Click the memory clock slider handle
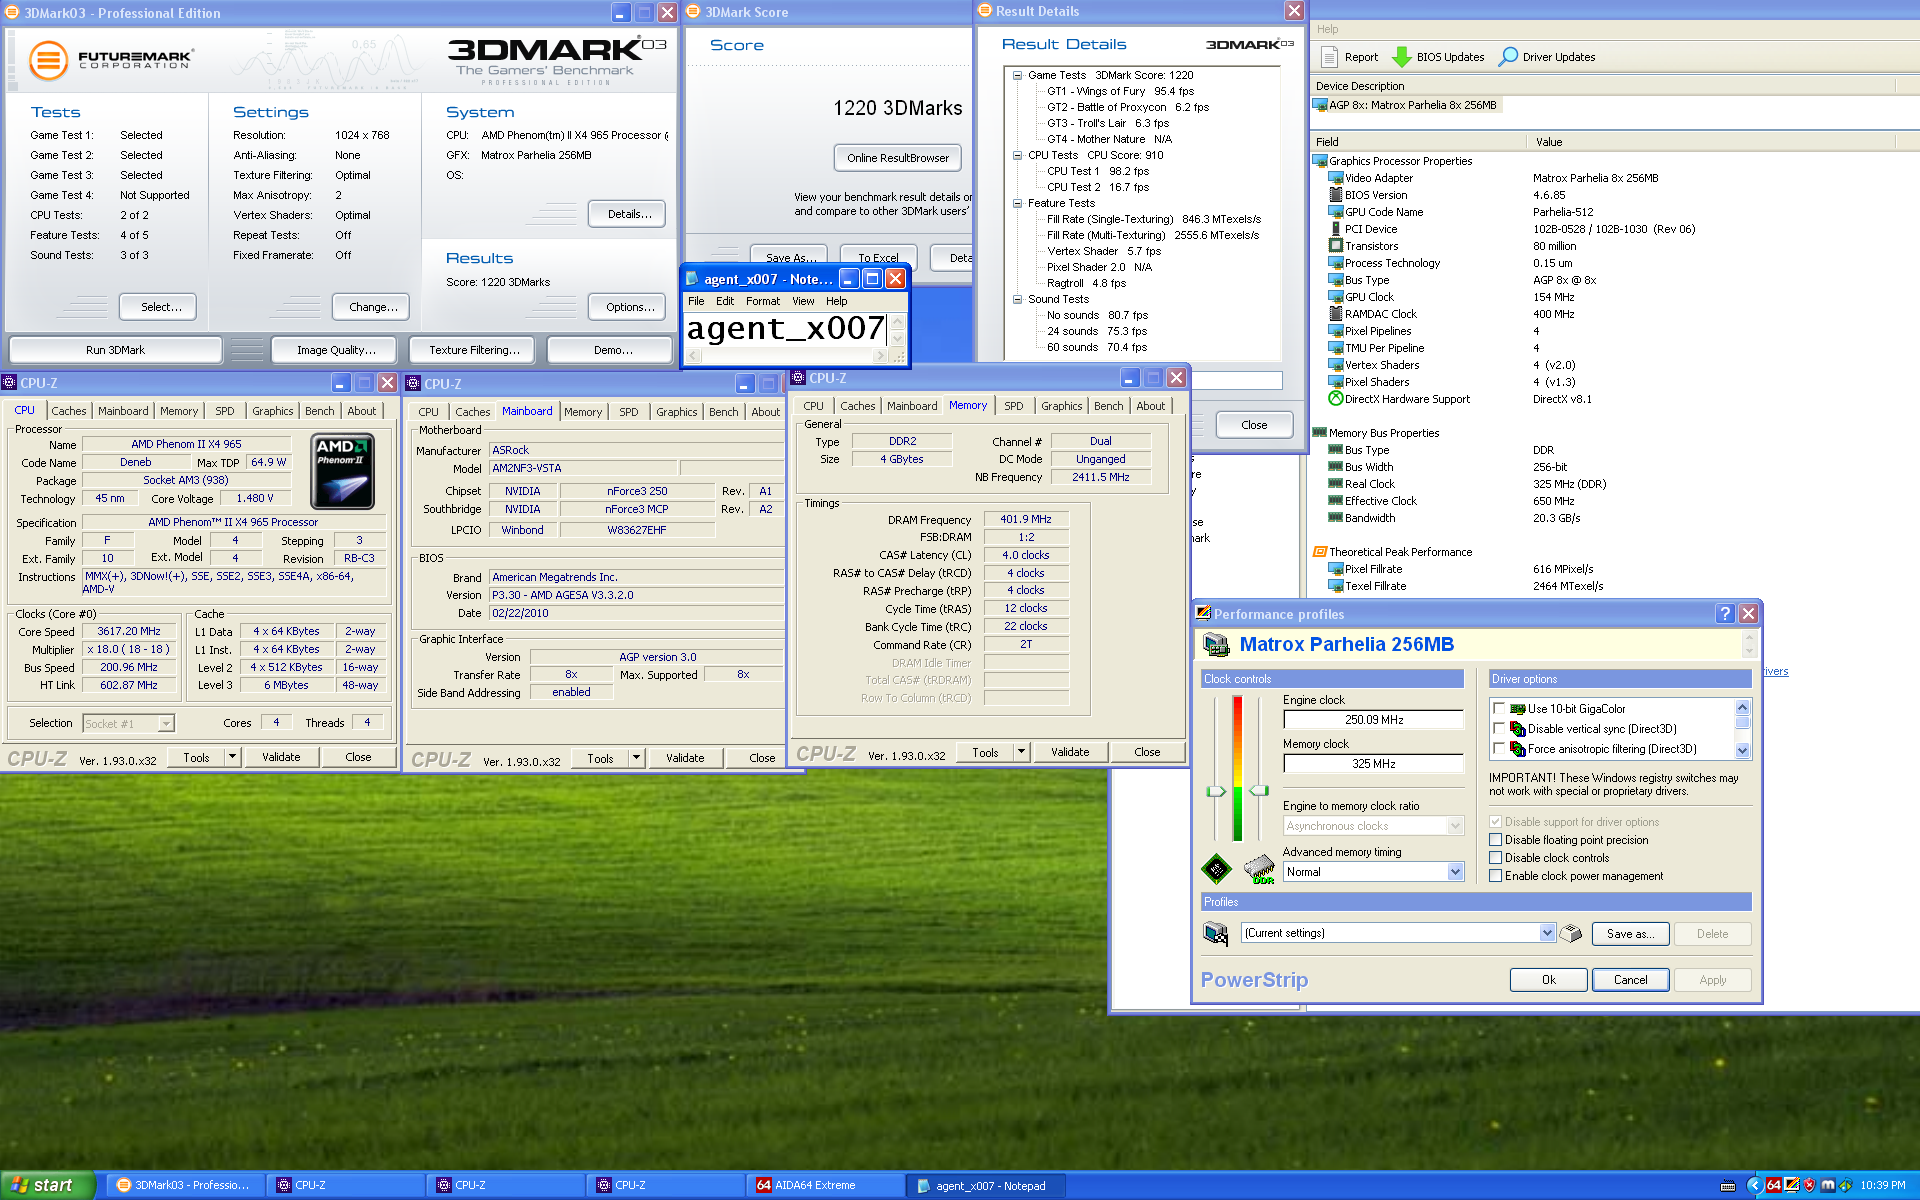 (x=1259, y=791)
